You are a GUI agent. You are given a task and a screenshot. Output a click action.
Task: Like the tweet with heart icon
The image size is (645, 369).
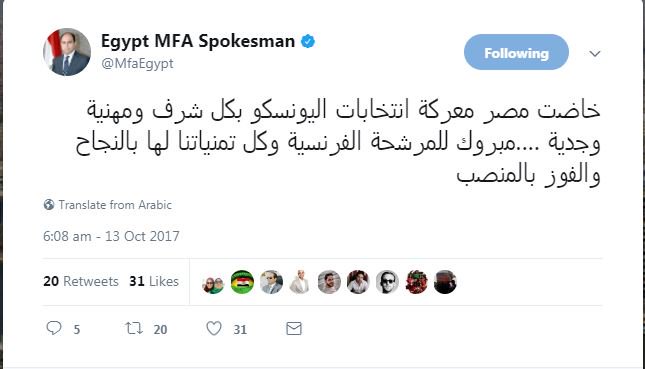coord(214,328)
